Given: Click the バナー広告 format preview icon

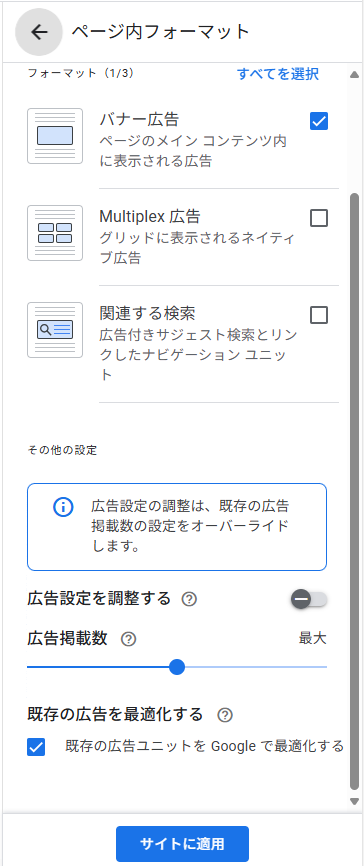Looking at the screenshot, I should 55,136.
